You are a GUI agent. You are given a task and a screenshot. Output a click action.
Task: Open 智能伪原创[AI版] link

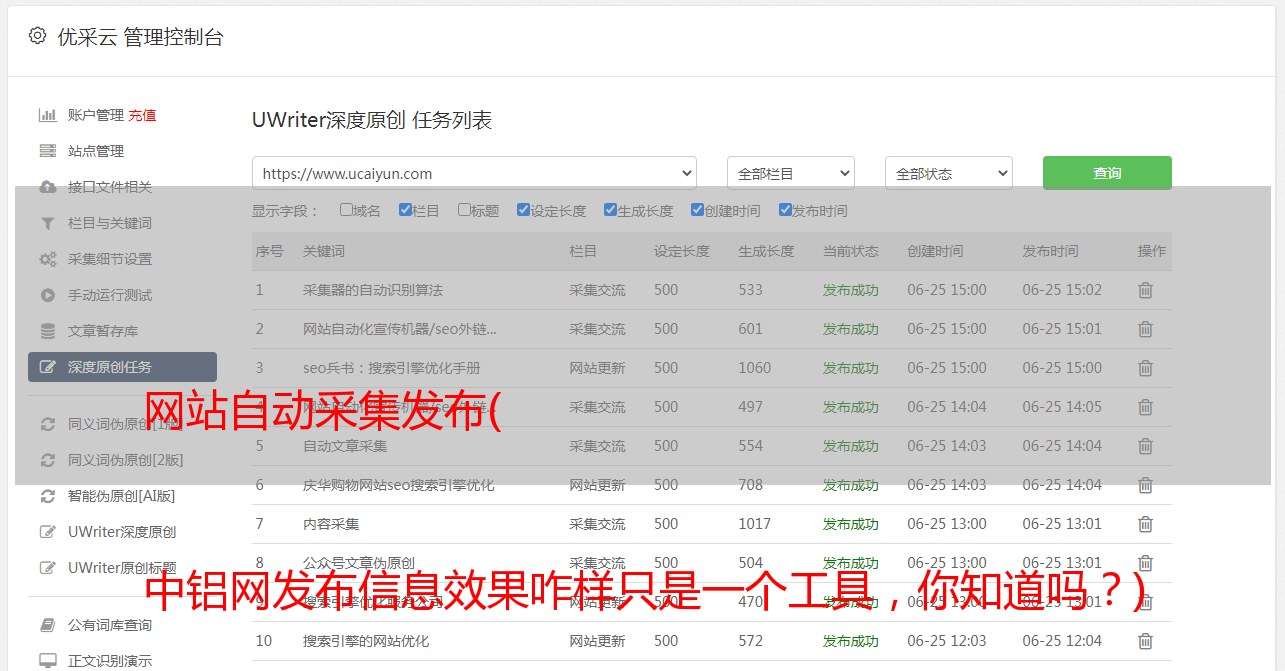(121, 496)
